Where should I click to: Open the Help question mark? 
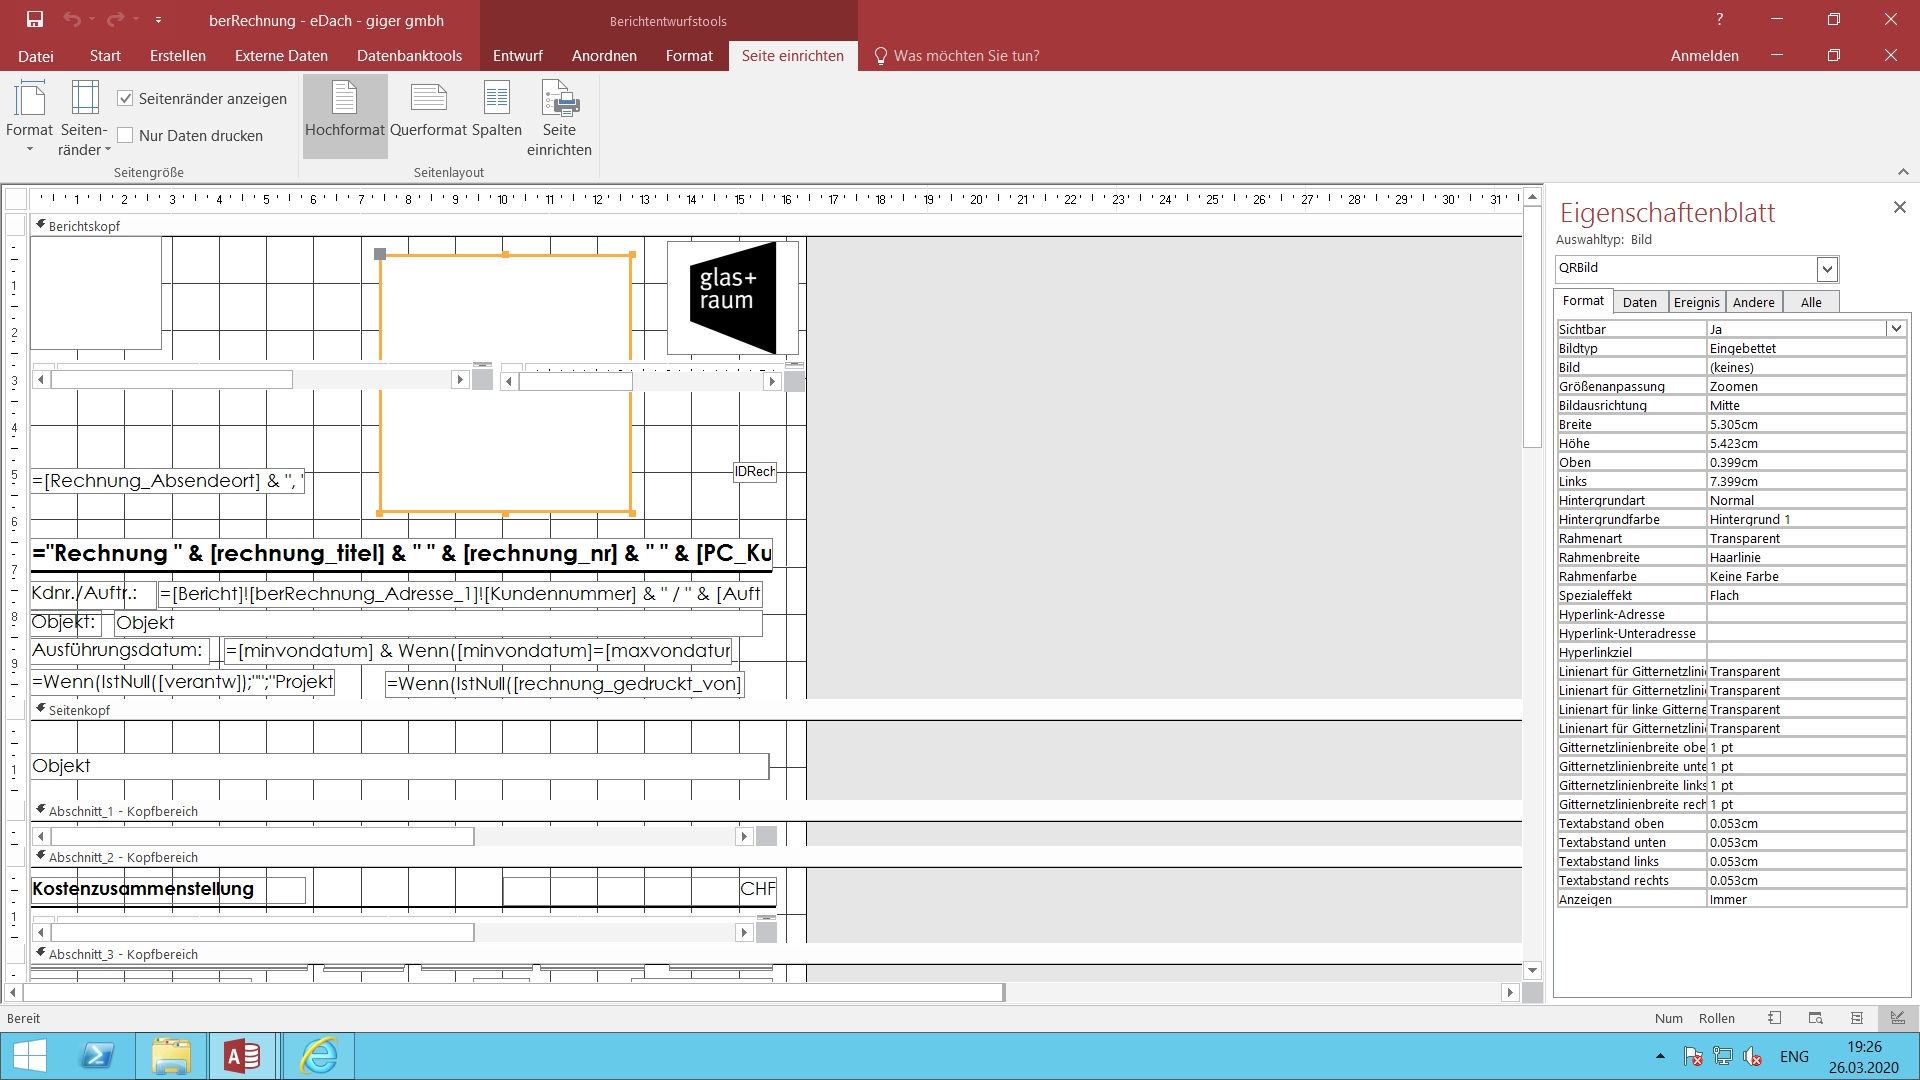[1720, 19]
